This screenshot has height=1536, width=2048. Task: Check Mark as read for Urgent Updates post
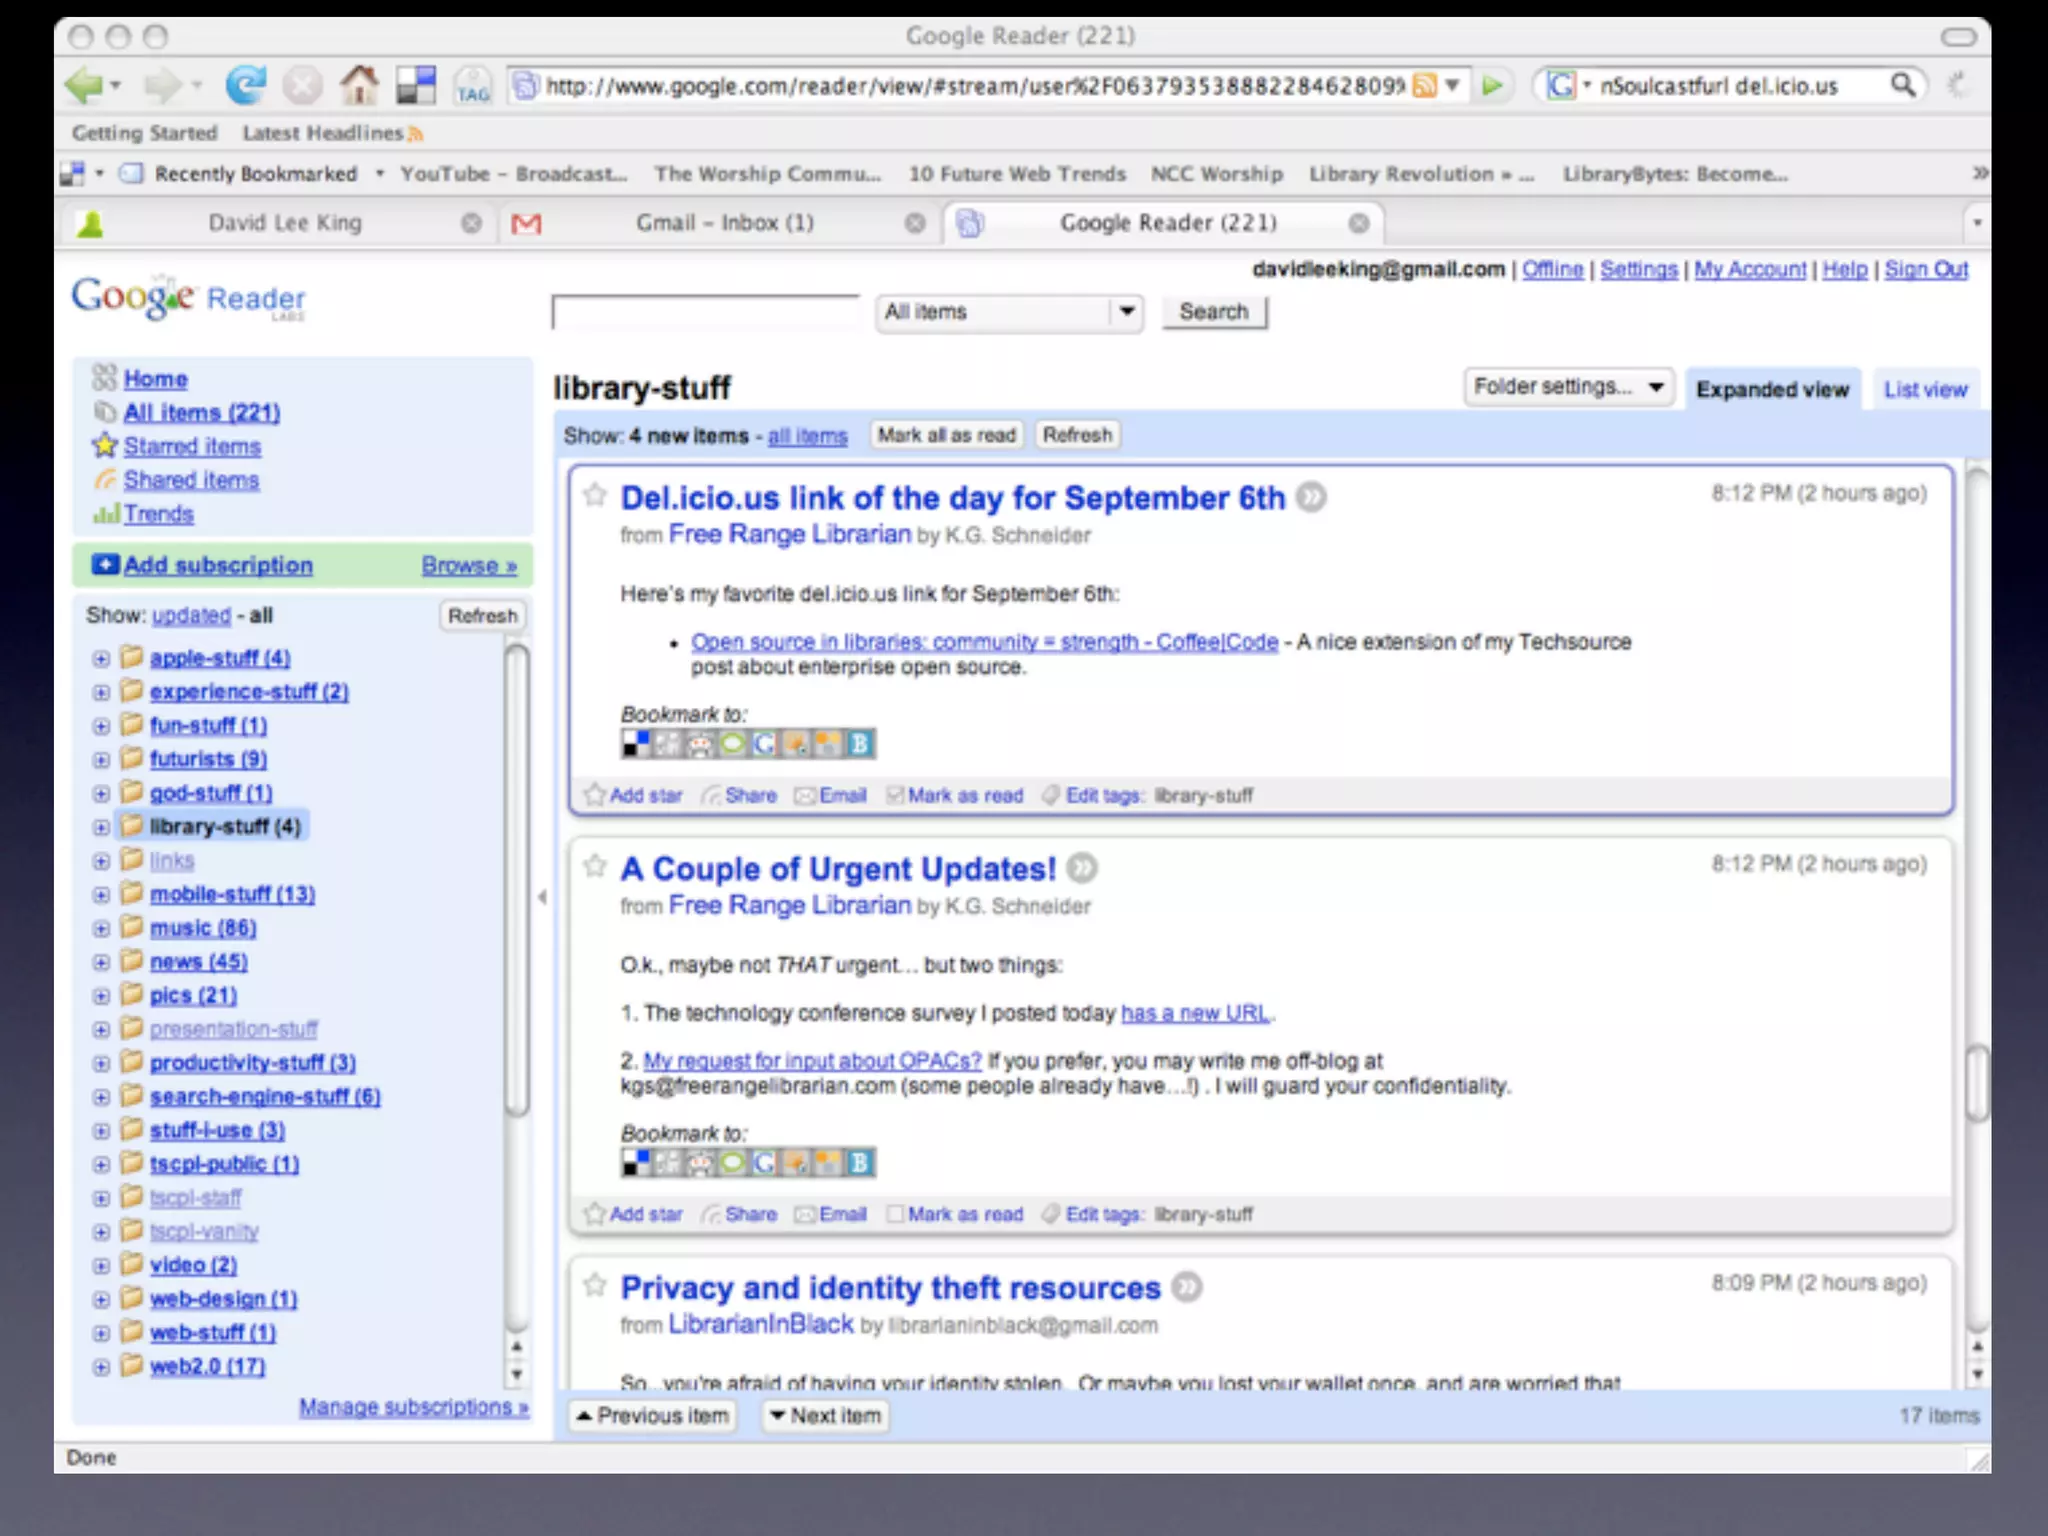[895, 1215]
